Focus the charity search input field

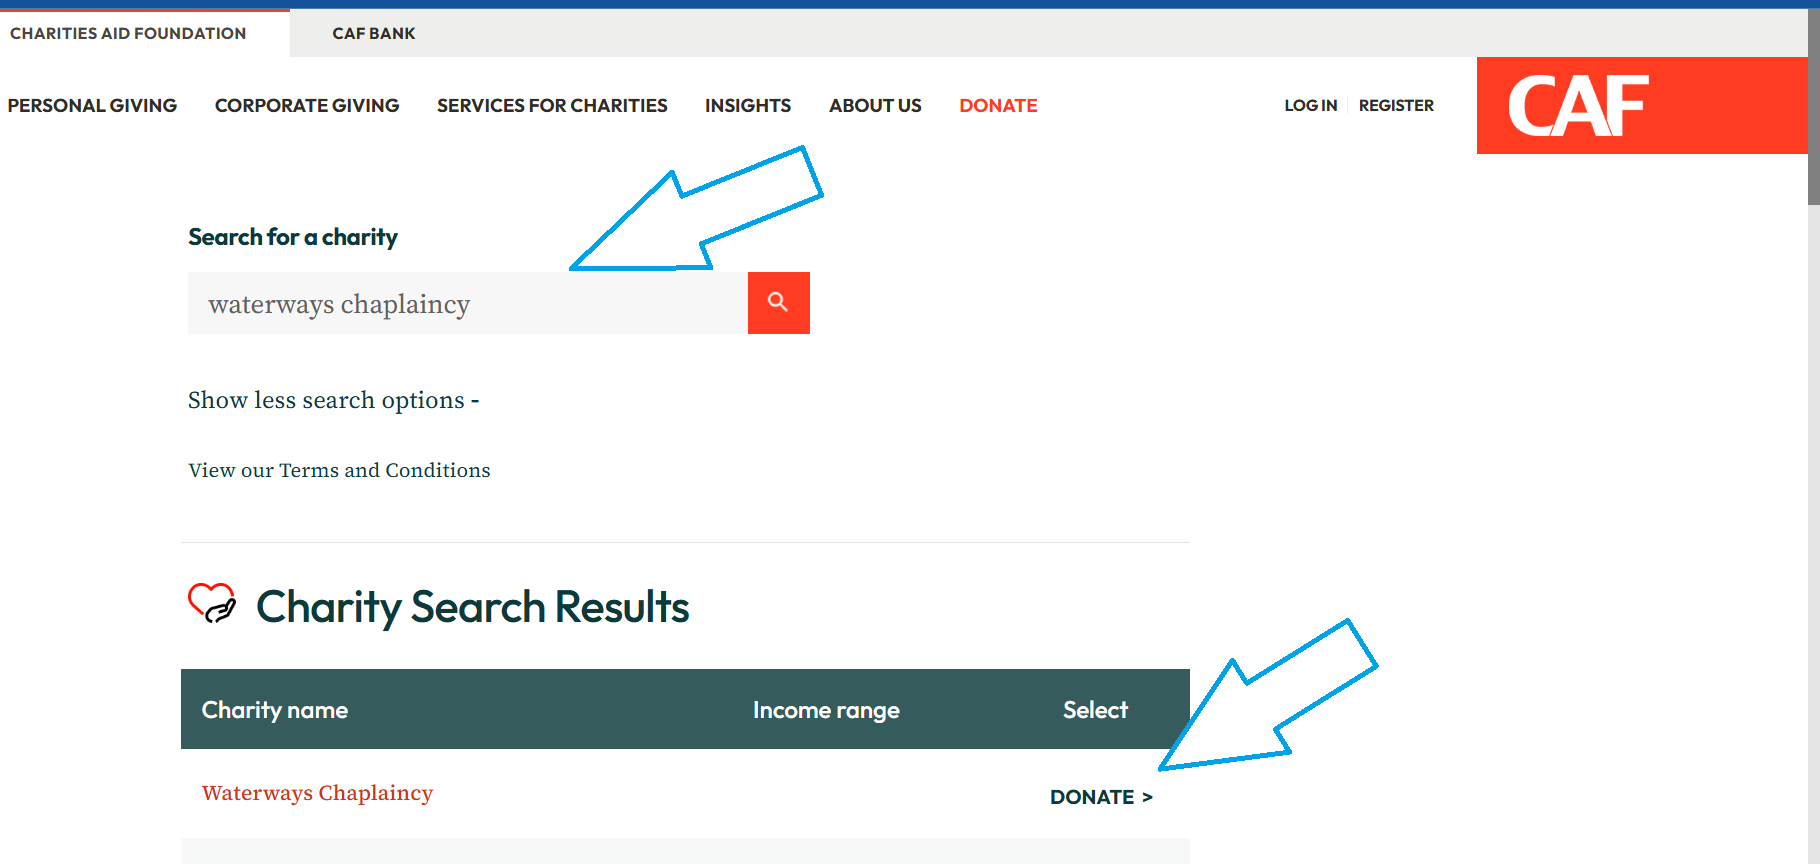(x=468, y=303)
